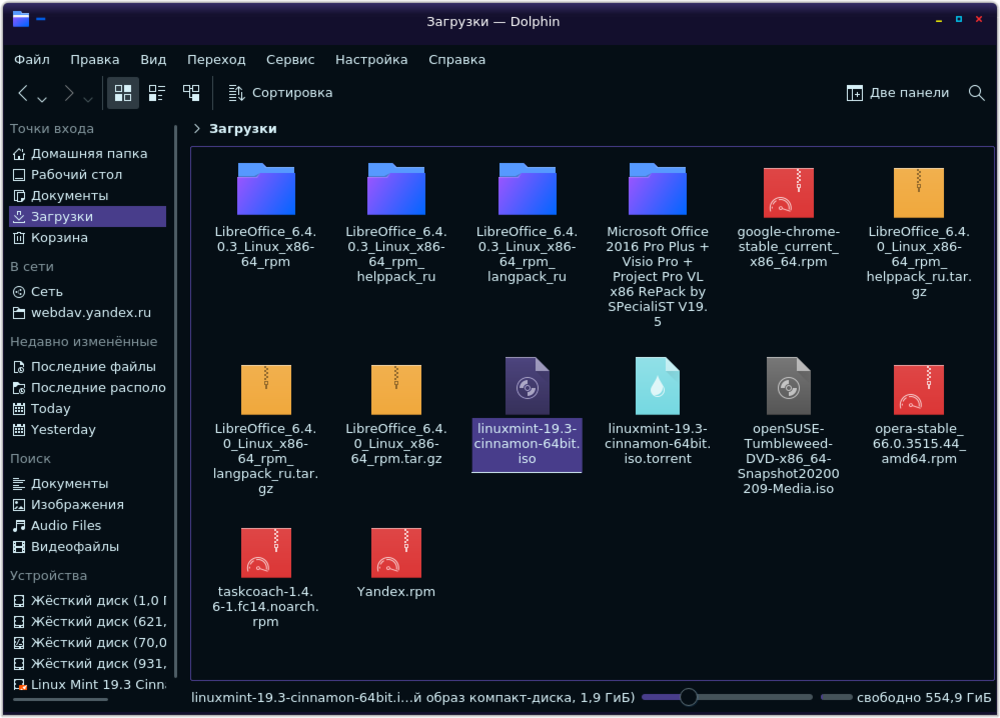The image size is (1000, 718).
Task: Select linuxmint-19.3-cinnamon-64bit.iso disk image
Action: (527, 412)
